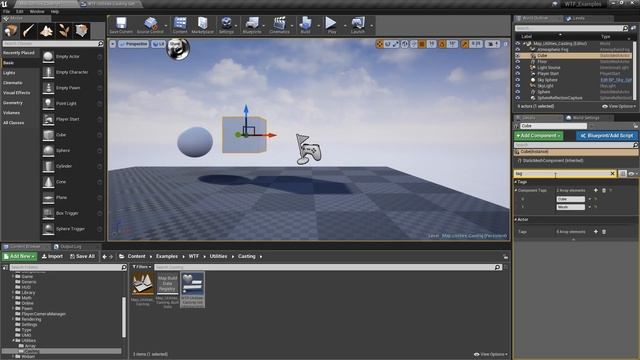This screenshot has height=360, width=640.
Task: Switch to the Levels tab
Action: click(579, 18)
